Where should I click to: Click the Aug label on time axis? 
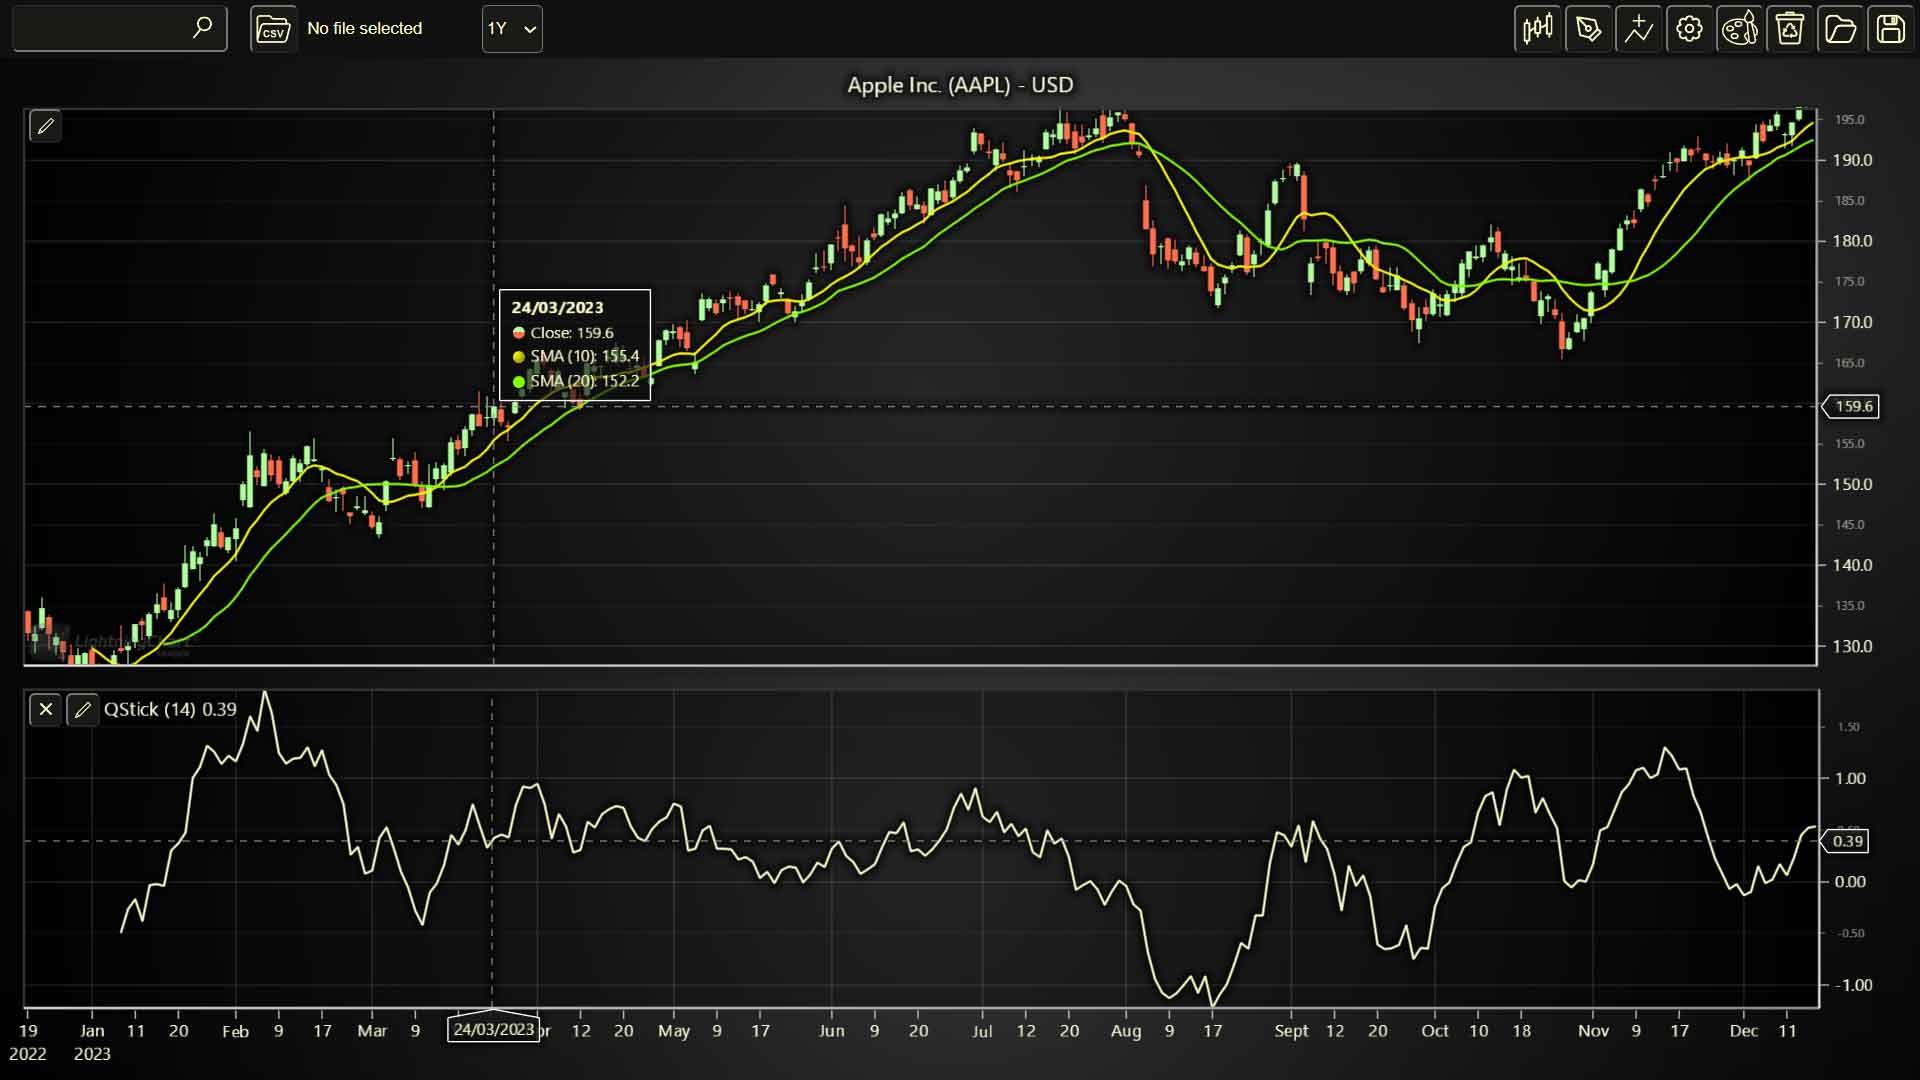(1126, 1031)
